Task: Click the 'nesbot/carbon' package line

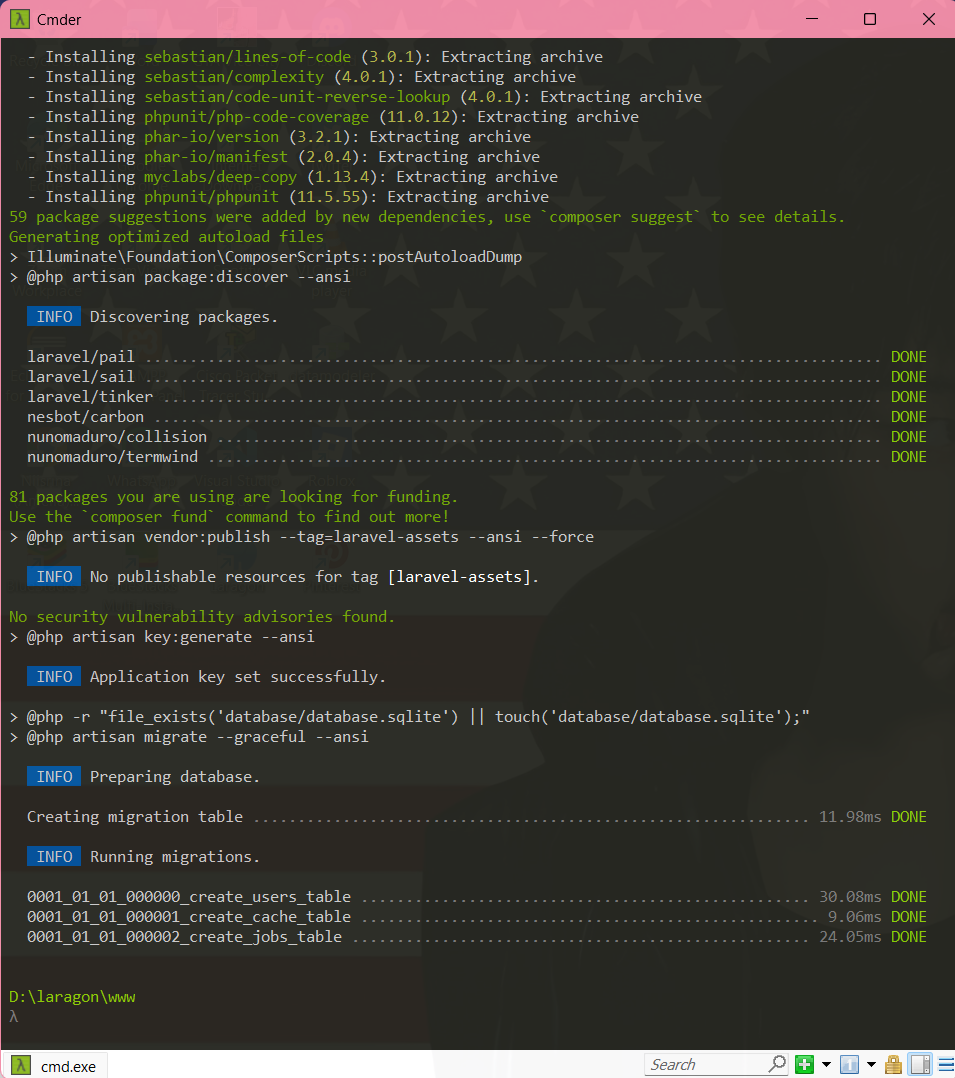Action: [476, 417]
